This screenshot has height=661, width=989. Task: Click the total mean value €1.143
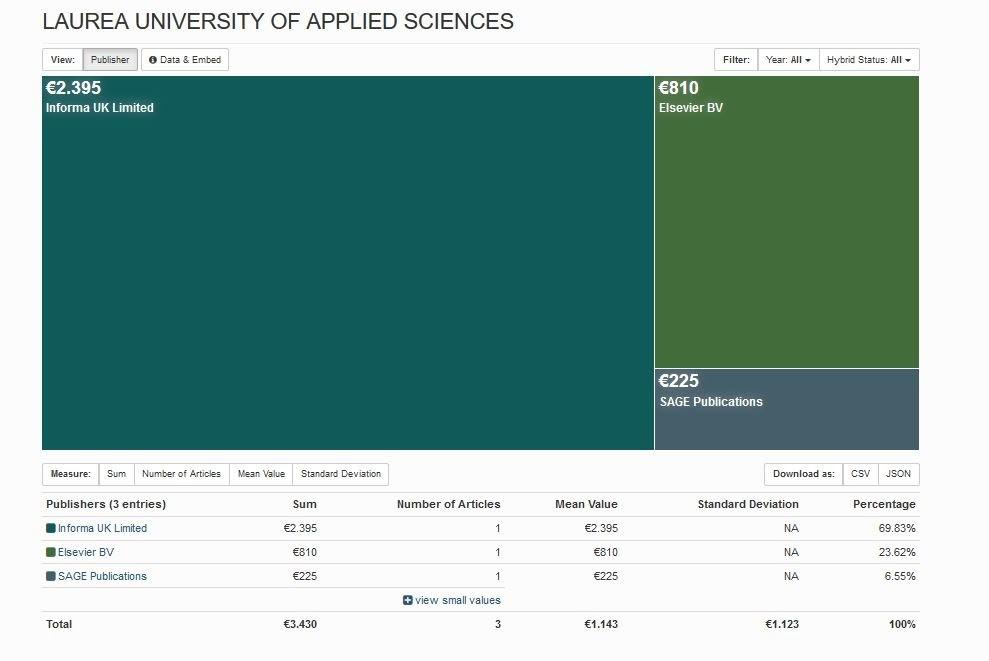point(601,624)
